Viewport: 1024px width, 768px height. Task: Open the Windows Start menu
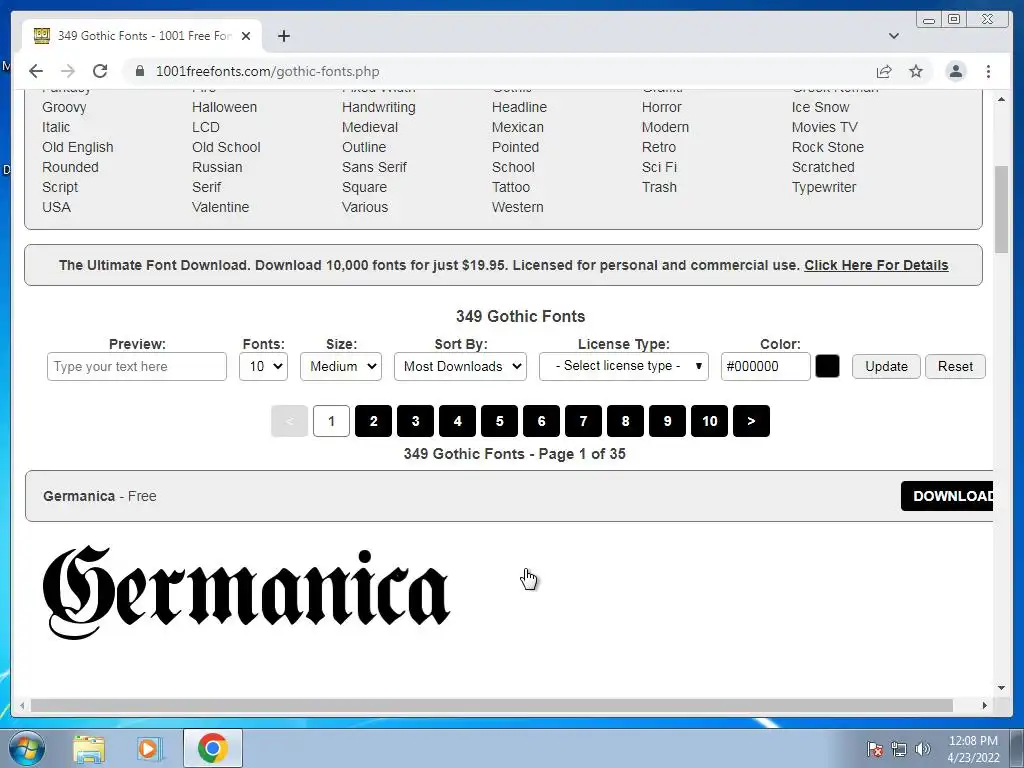(x=27, y=748)
